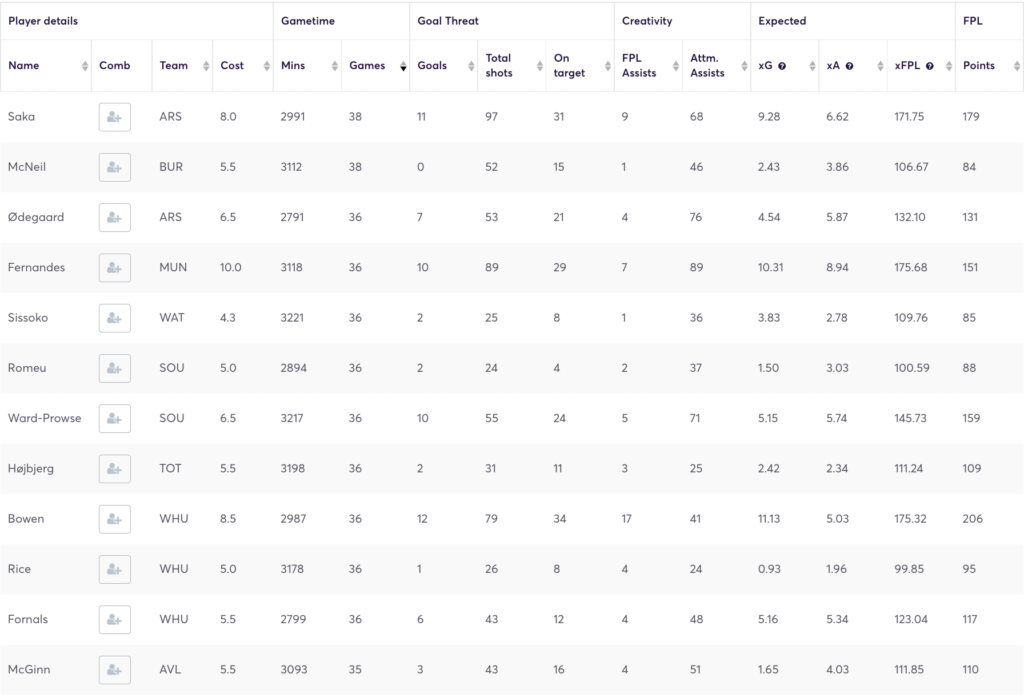Add Fernandes via the comparison icon

(x=114, y=267)
